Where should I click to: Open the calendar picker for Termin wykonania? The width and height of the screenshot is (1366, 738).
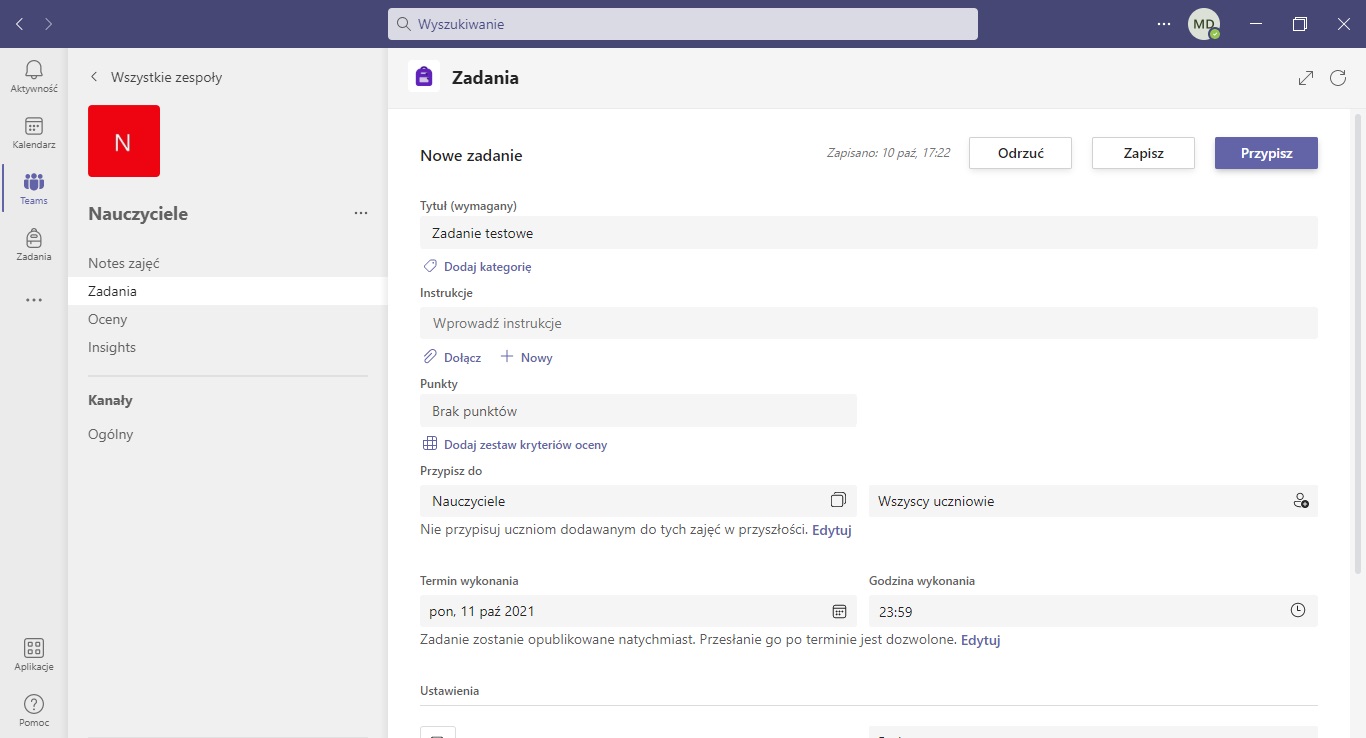[x=839, y=611]
